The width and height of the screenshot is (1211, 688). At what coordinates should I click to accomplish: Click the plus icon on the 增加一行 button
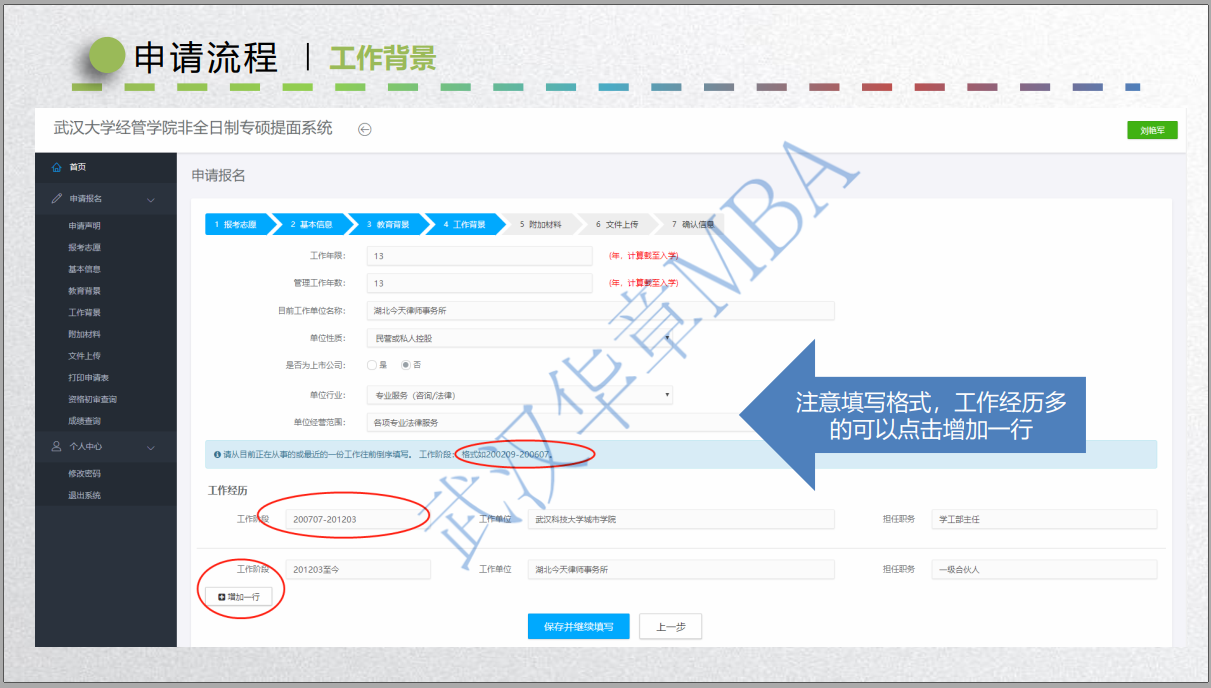tap(222, 596)
